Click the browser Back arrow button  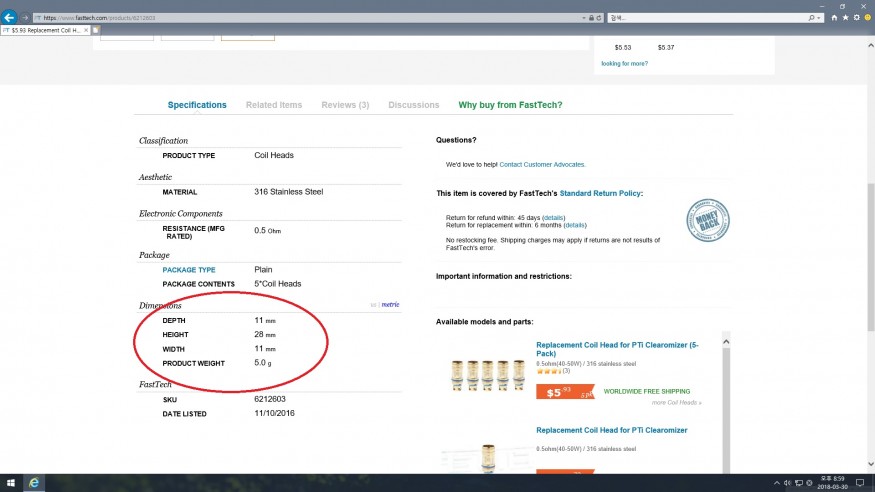[9, 17]
